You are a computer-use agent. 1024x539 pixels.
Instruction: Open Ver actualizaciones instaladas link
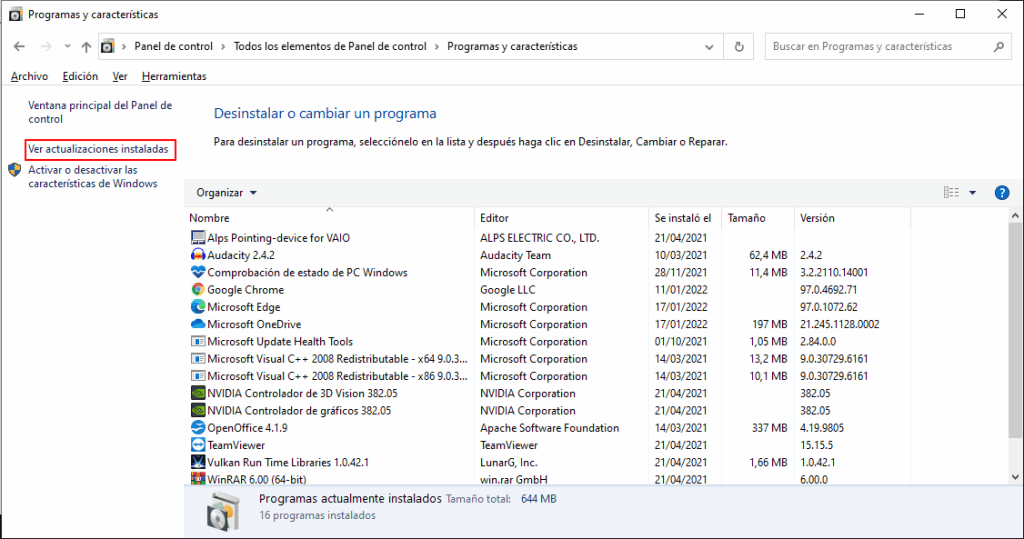(x=98, y=149)
